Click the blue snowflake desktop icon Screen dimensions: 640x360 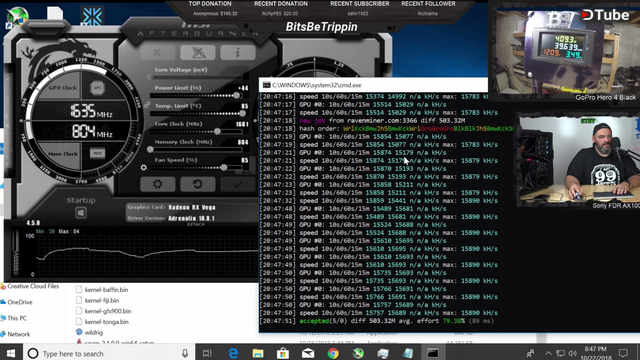coord(92,16)
